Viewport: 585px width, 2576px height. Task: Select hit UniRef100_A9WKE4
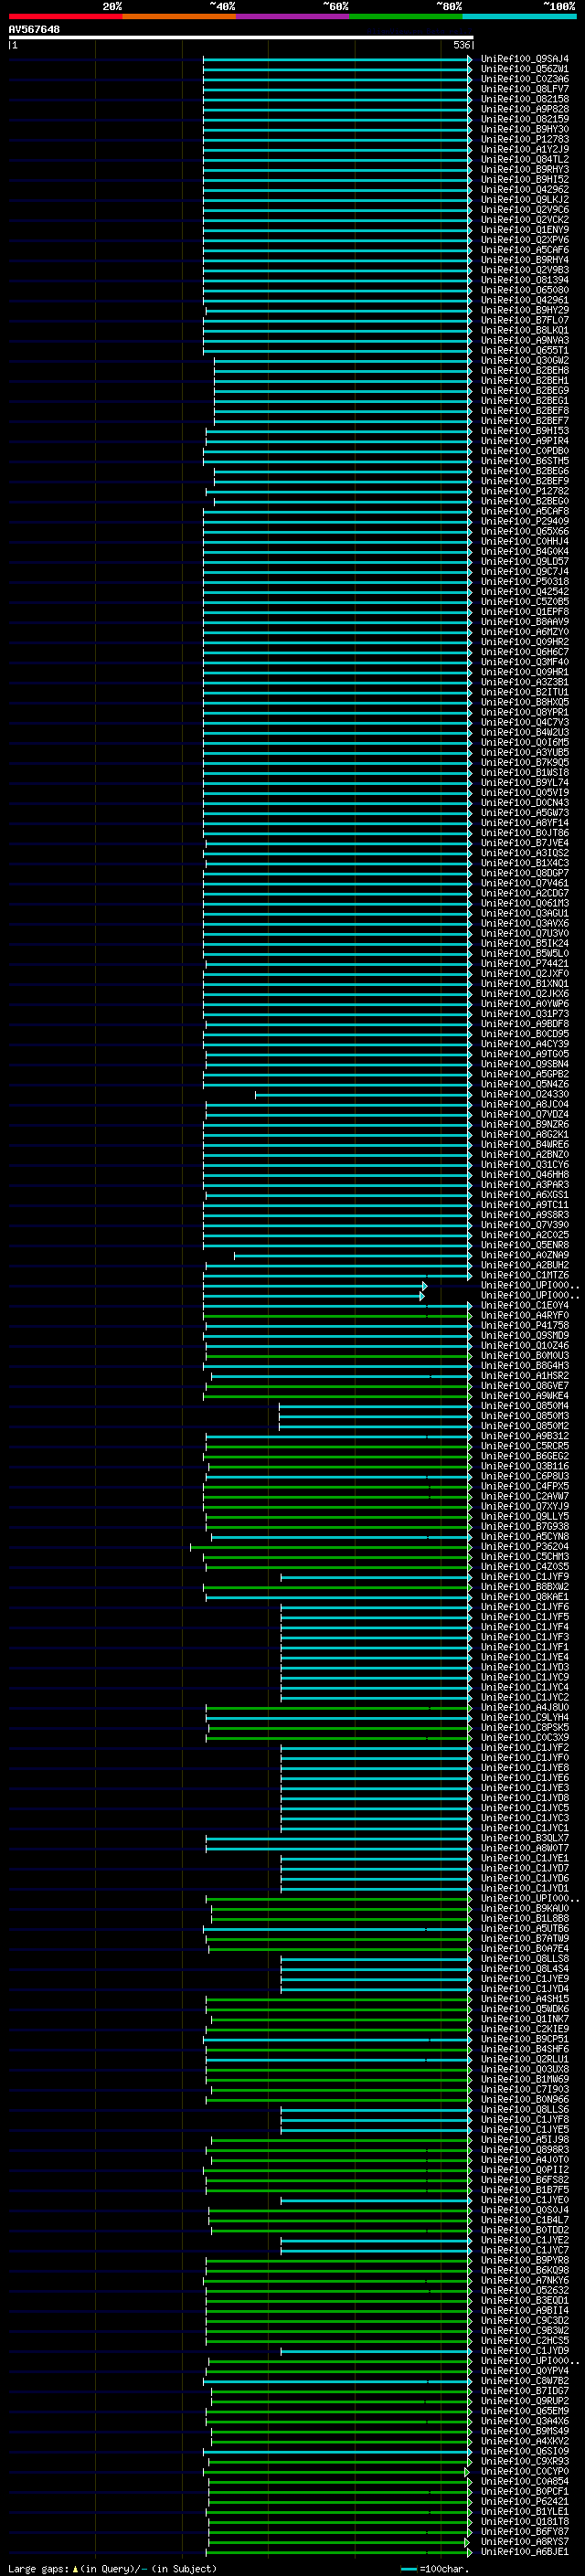524,1396
